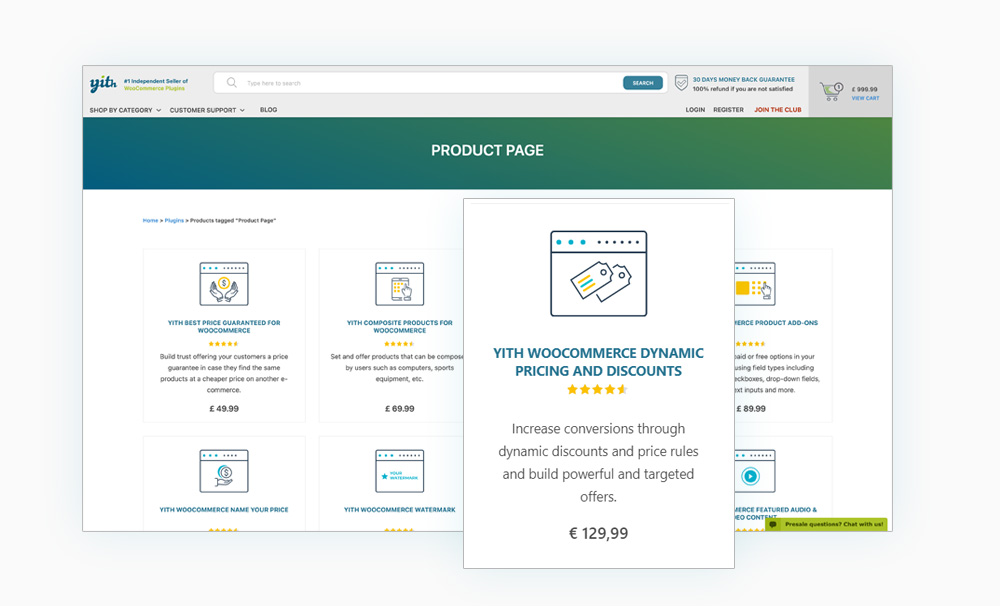Click the Watermark product icon
The width and height of the screenshot is (1000, 606).
tap(399, 471)
